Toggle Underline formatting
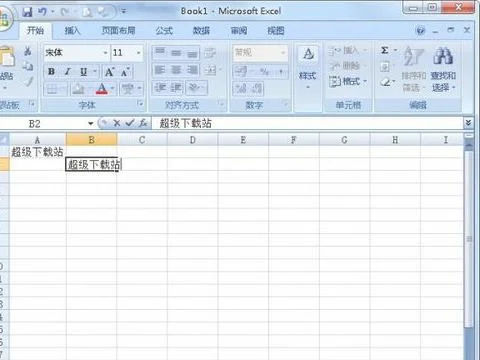This screenshot has width=480, height=360. (x=83, y=72)
